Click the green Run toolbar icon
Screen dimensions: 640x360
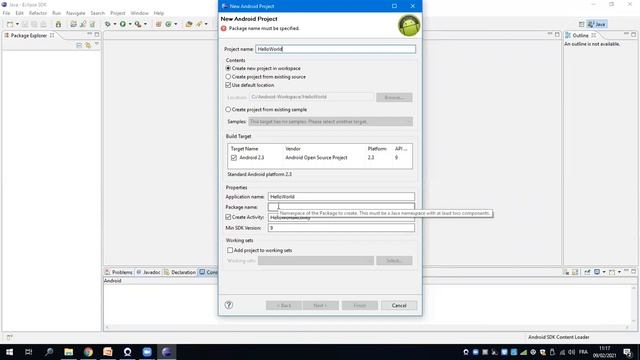(x=123, y=24)
